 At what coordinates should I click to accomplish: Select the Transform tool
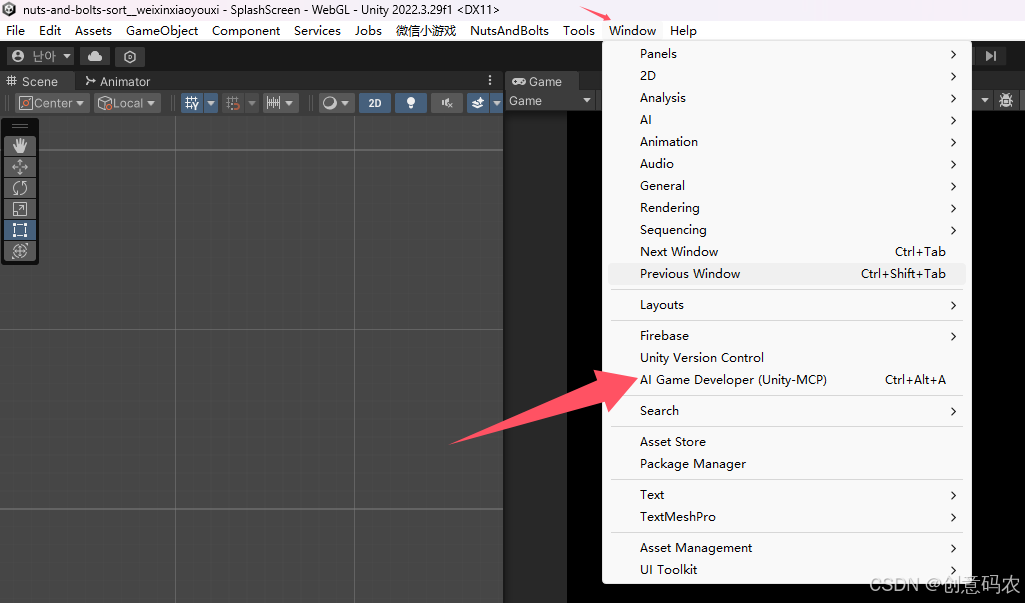[x=20, y=250]
